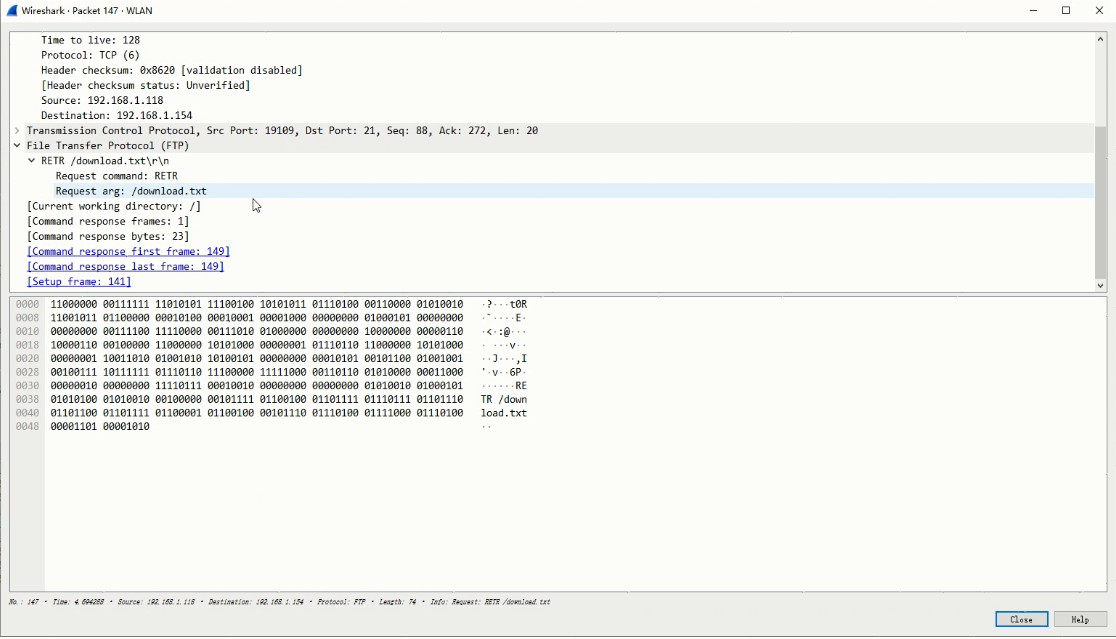
Task: Click the details pane scroll up arrow
Action: click(1100, 39)
